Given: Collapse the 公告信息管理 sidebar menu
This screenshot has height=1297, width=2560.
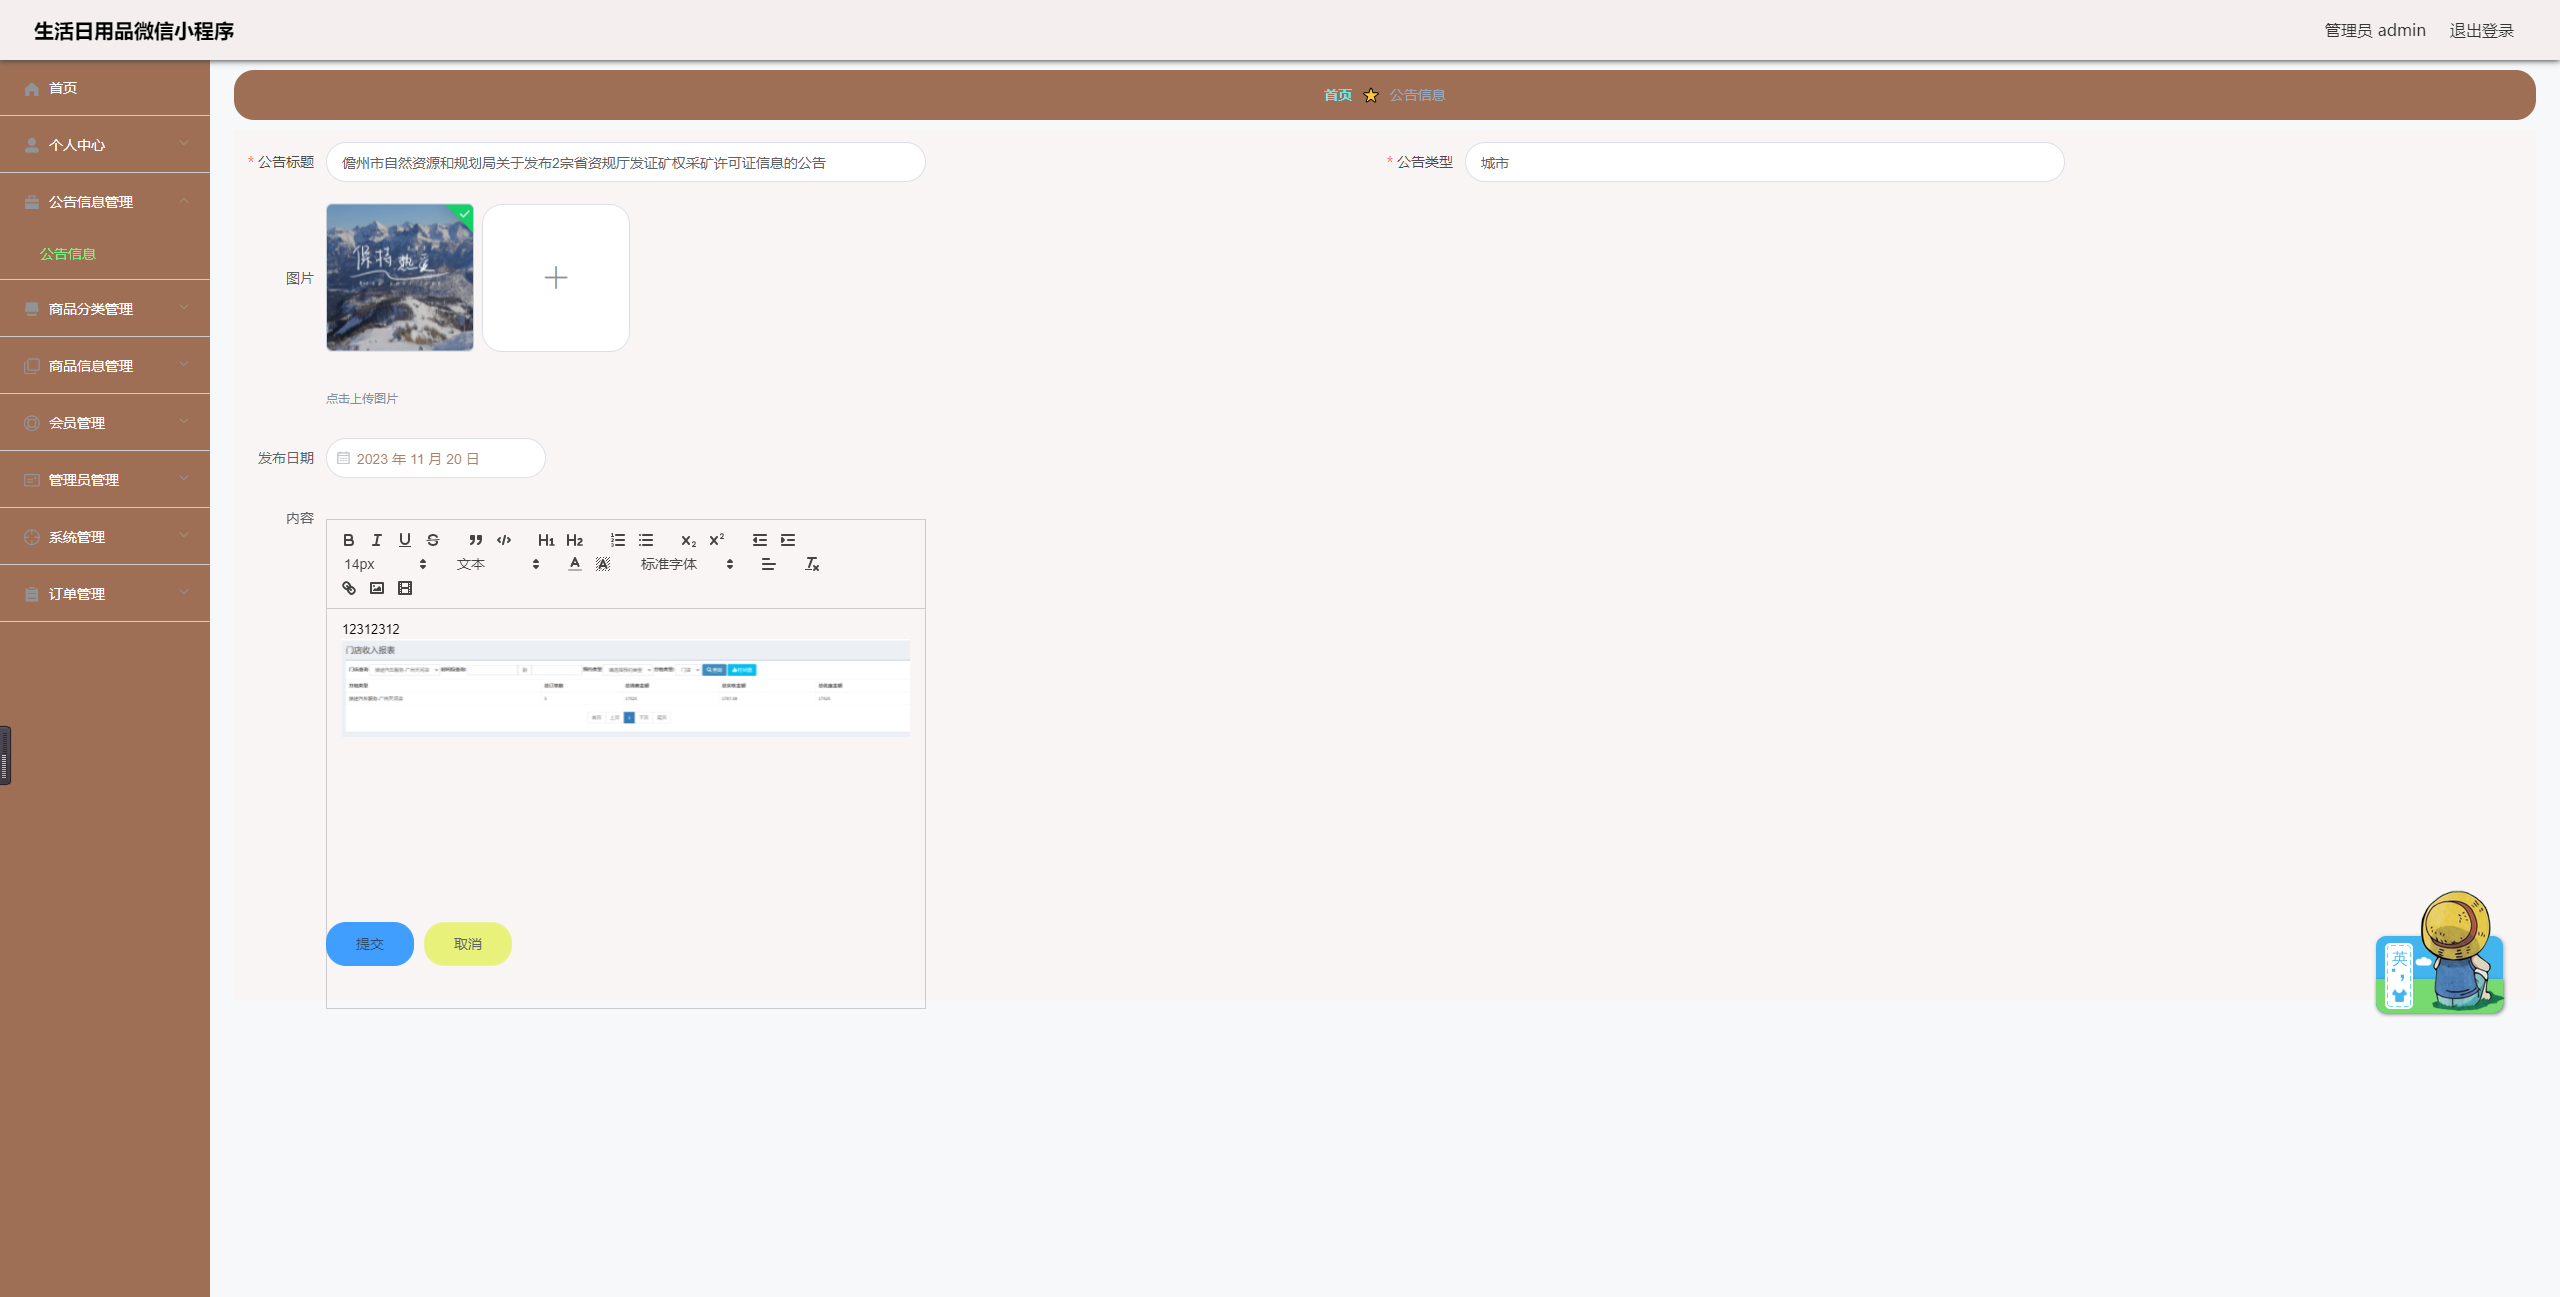Looking at the screenshot, I should click(x=105, y=202).
